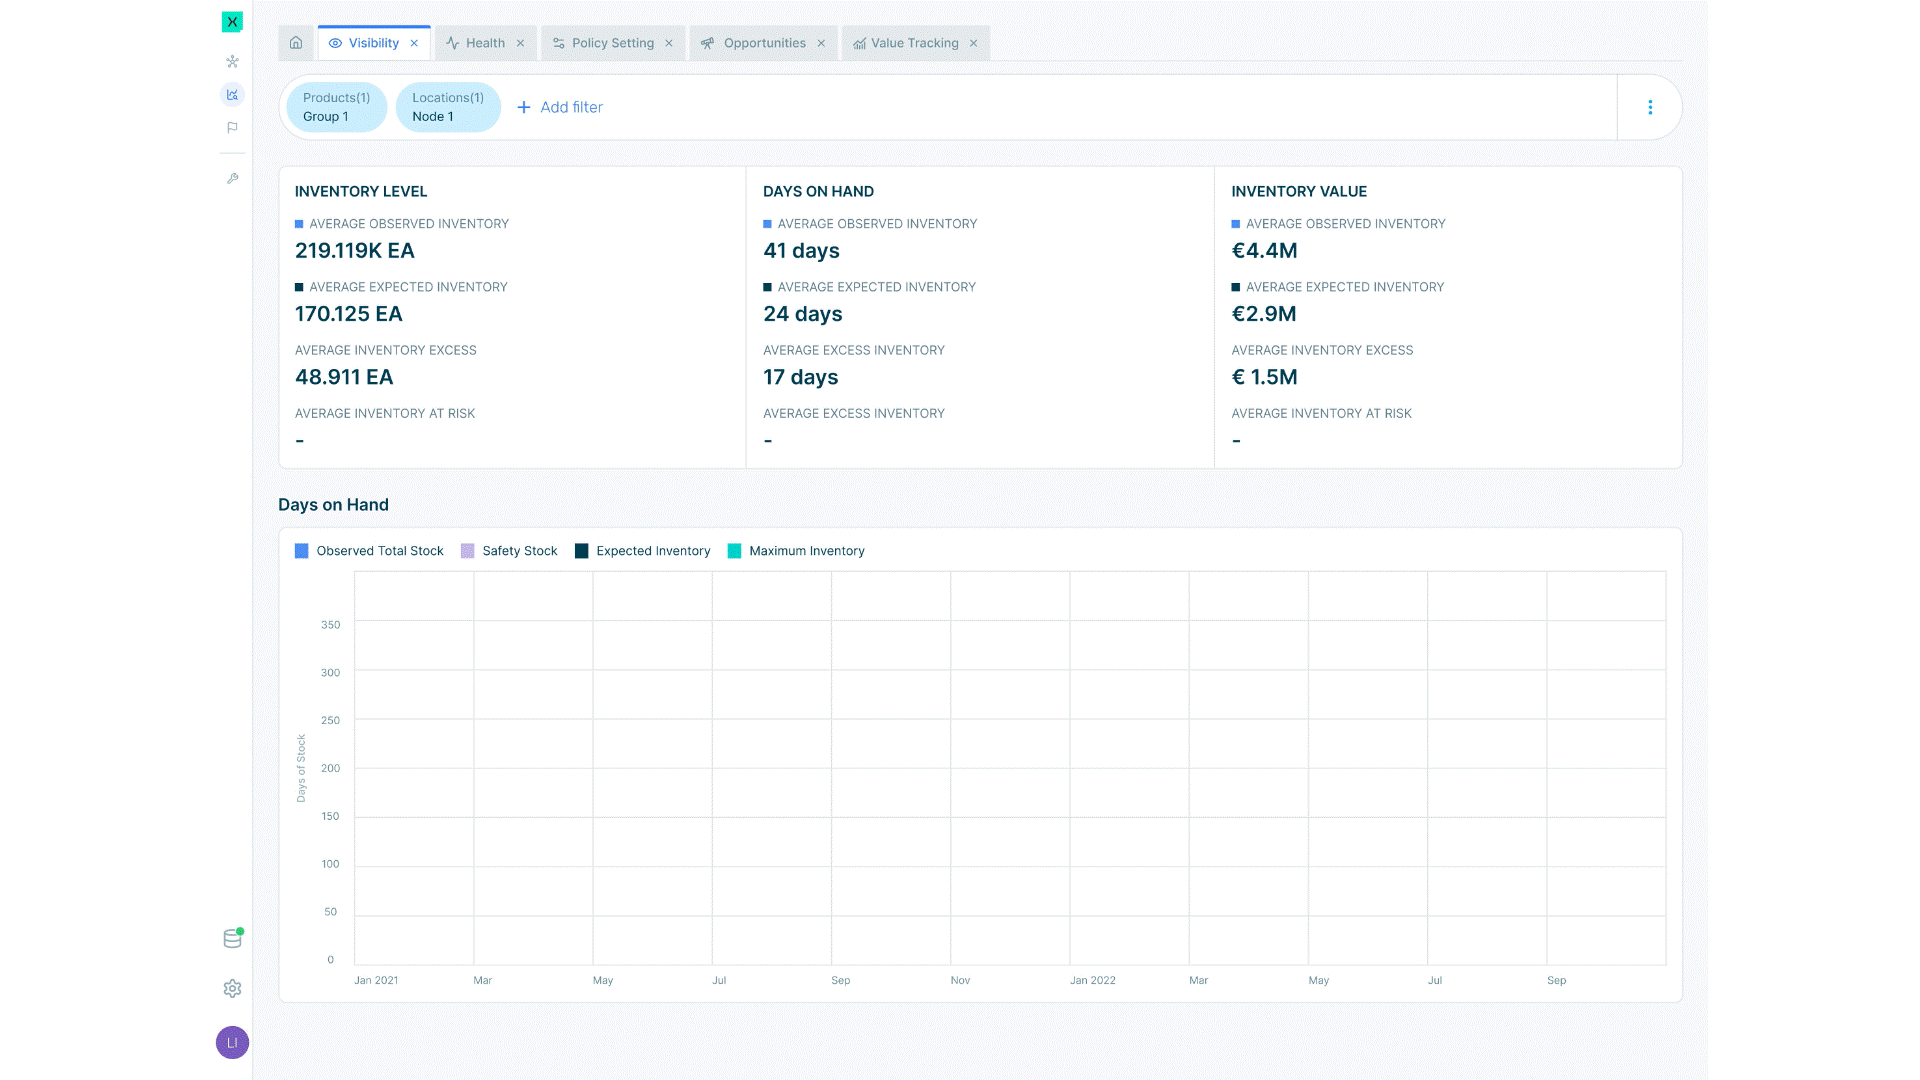Switch to the Value Tracking tab
The image size is (1920, 1080).
click(914, 43)
